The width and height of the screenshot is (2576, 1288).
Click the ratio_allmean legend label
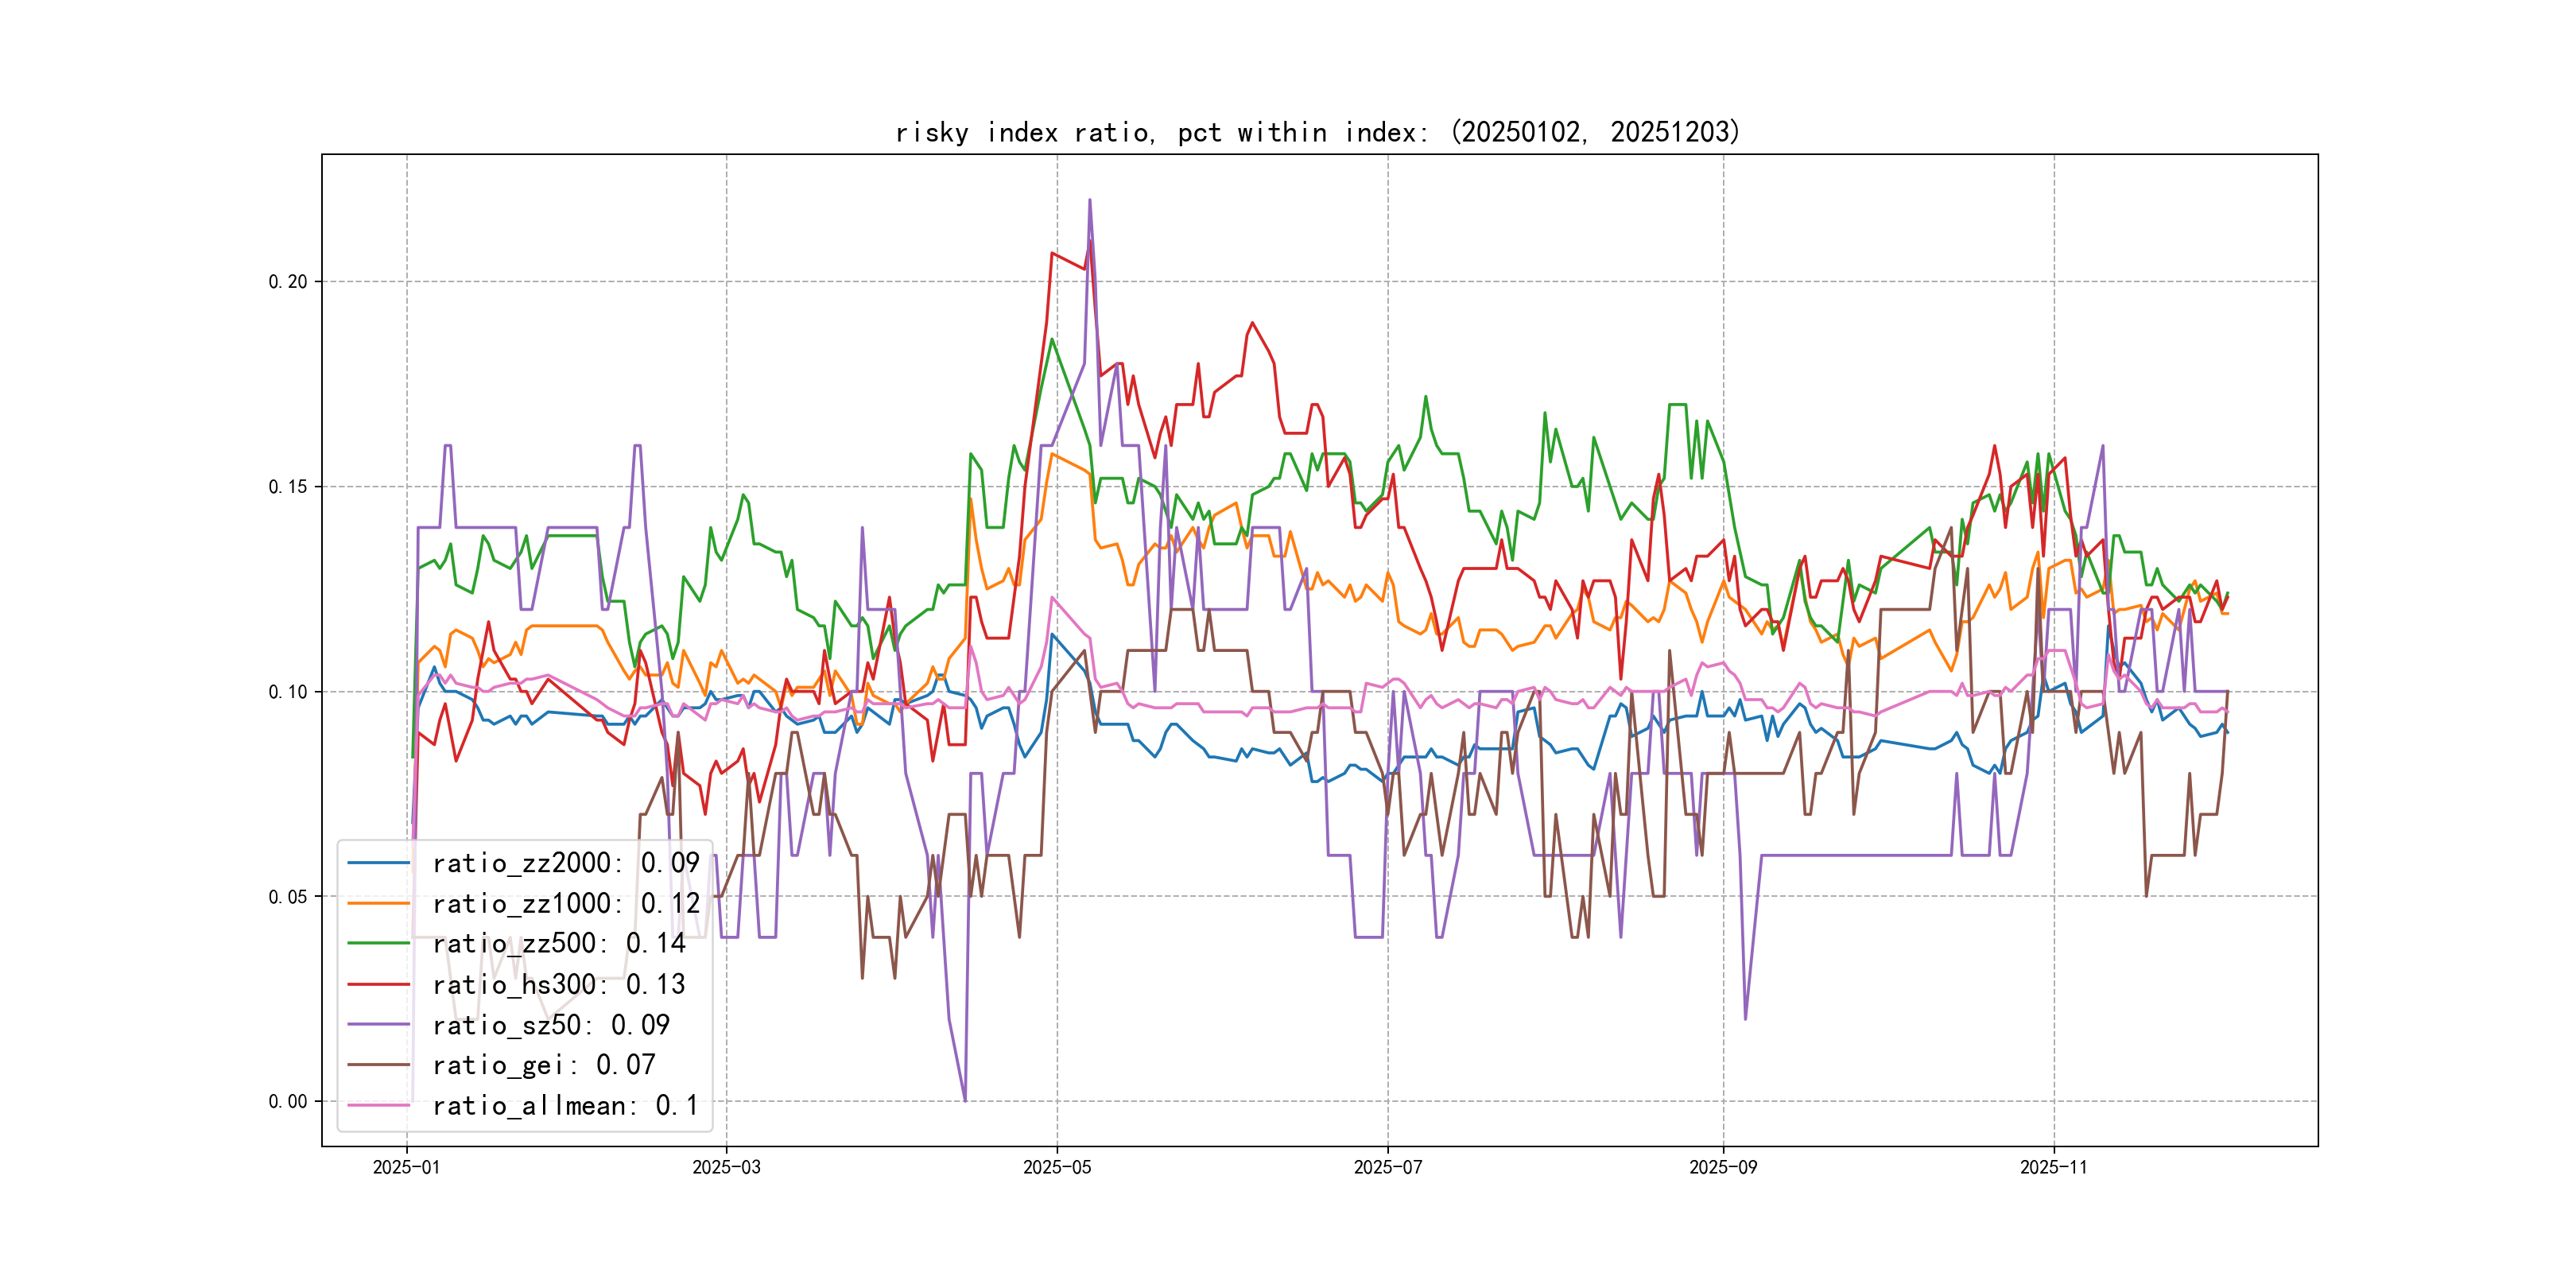(565, 1106)
